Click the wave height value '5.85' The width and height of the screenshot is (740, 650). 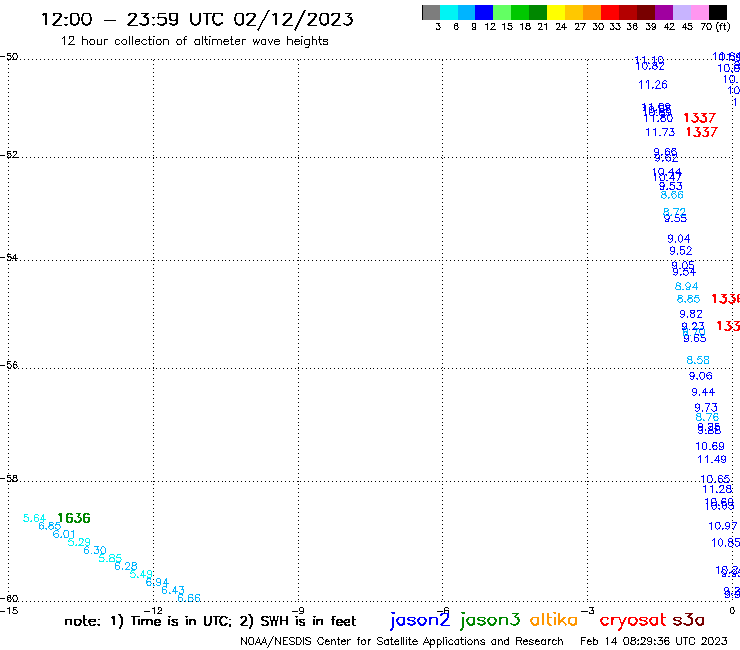pyautogui.click(x=110, y=558)
